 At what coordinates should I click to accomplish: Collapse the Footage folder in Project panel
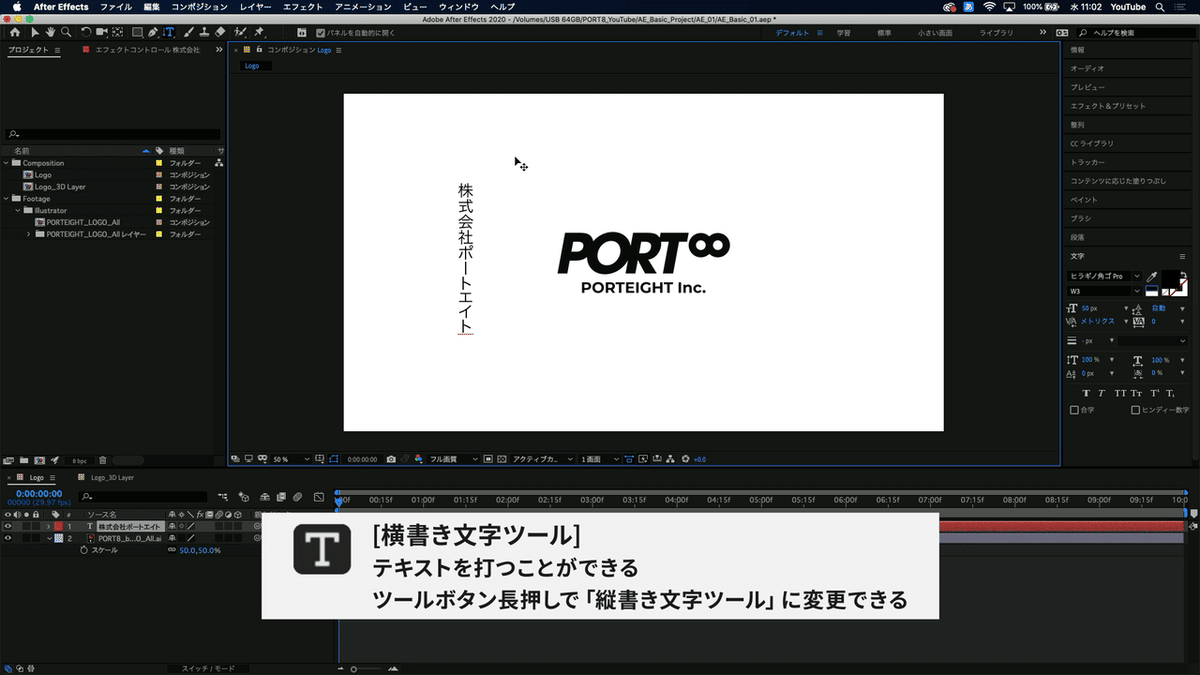pos(6,199)
